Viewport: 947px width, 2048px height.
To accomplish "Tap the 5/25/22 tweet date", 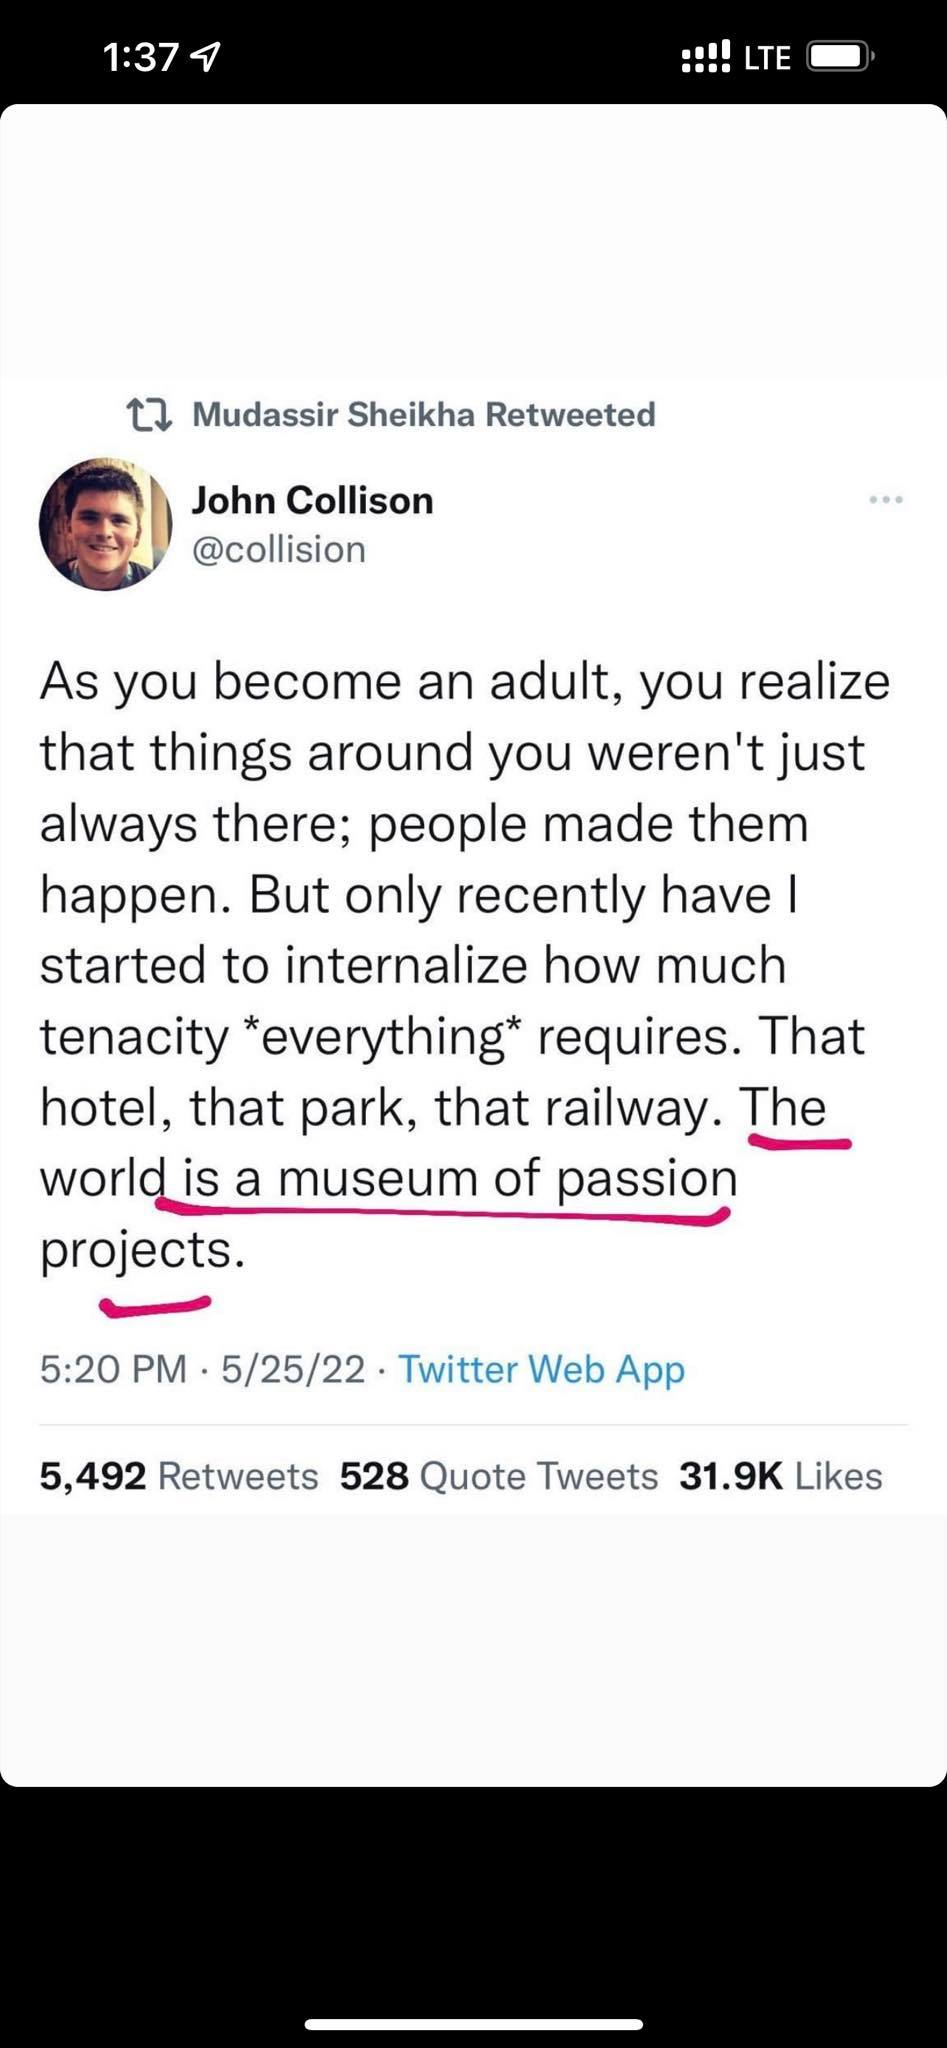I will (293, 1369).
